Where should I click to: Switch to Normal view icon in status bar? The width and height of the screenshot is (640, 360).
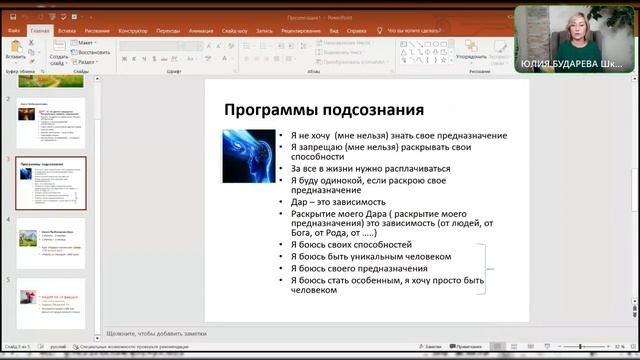[x=497, y=347]
